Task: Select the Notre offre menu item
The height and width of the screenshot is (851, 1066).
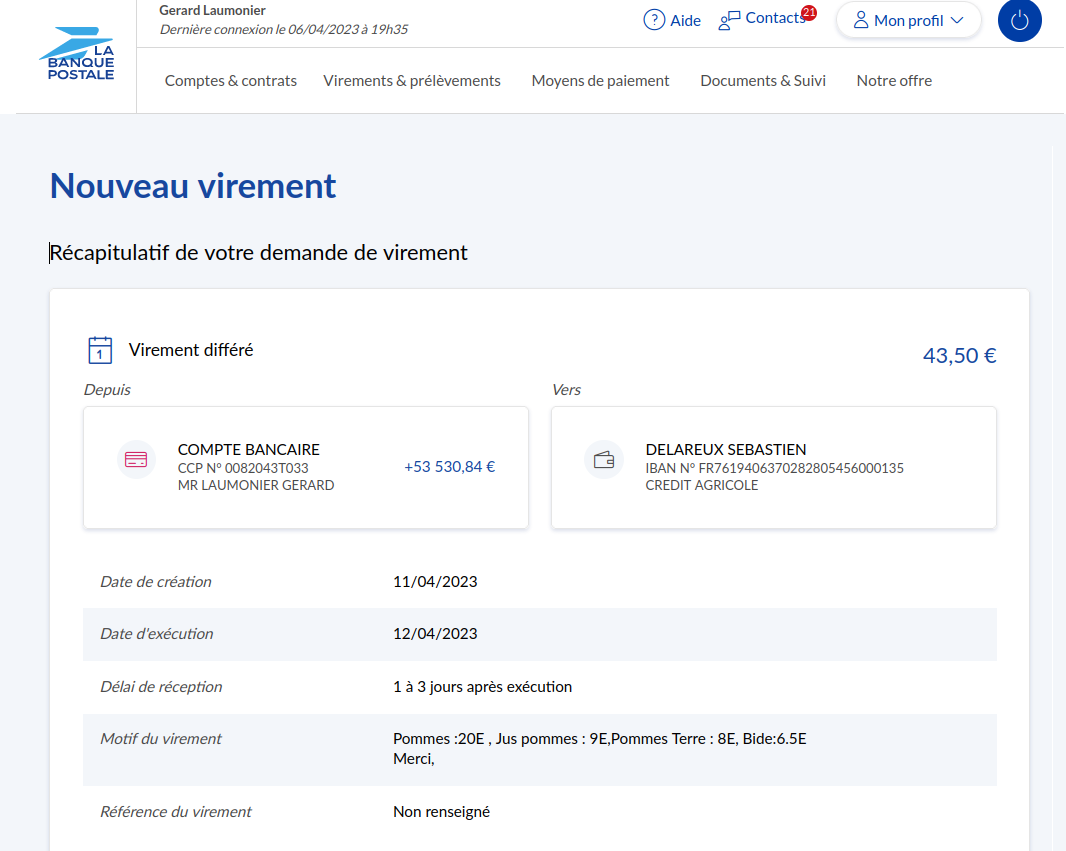Action: [894, 81]
